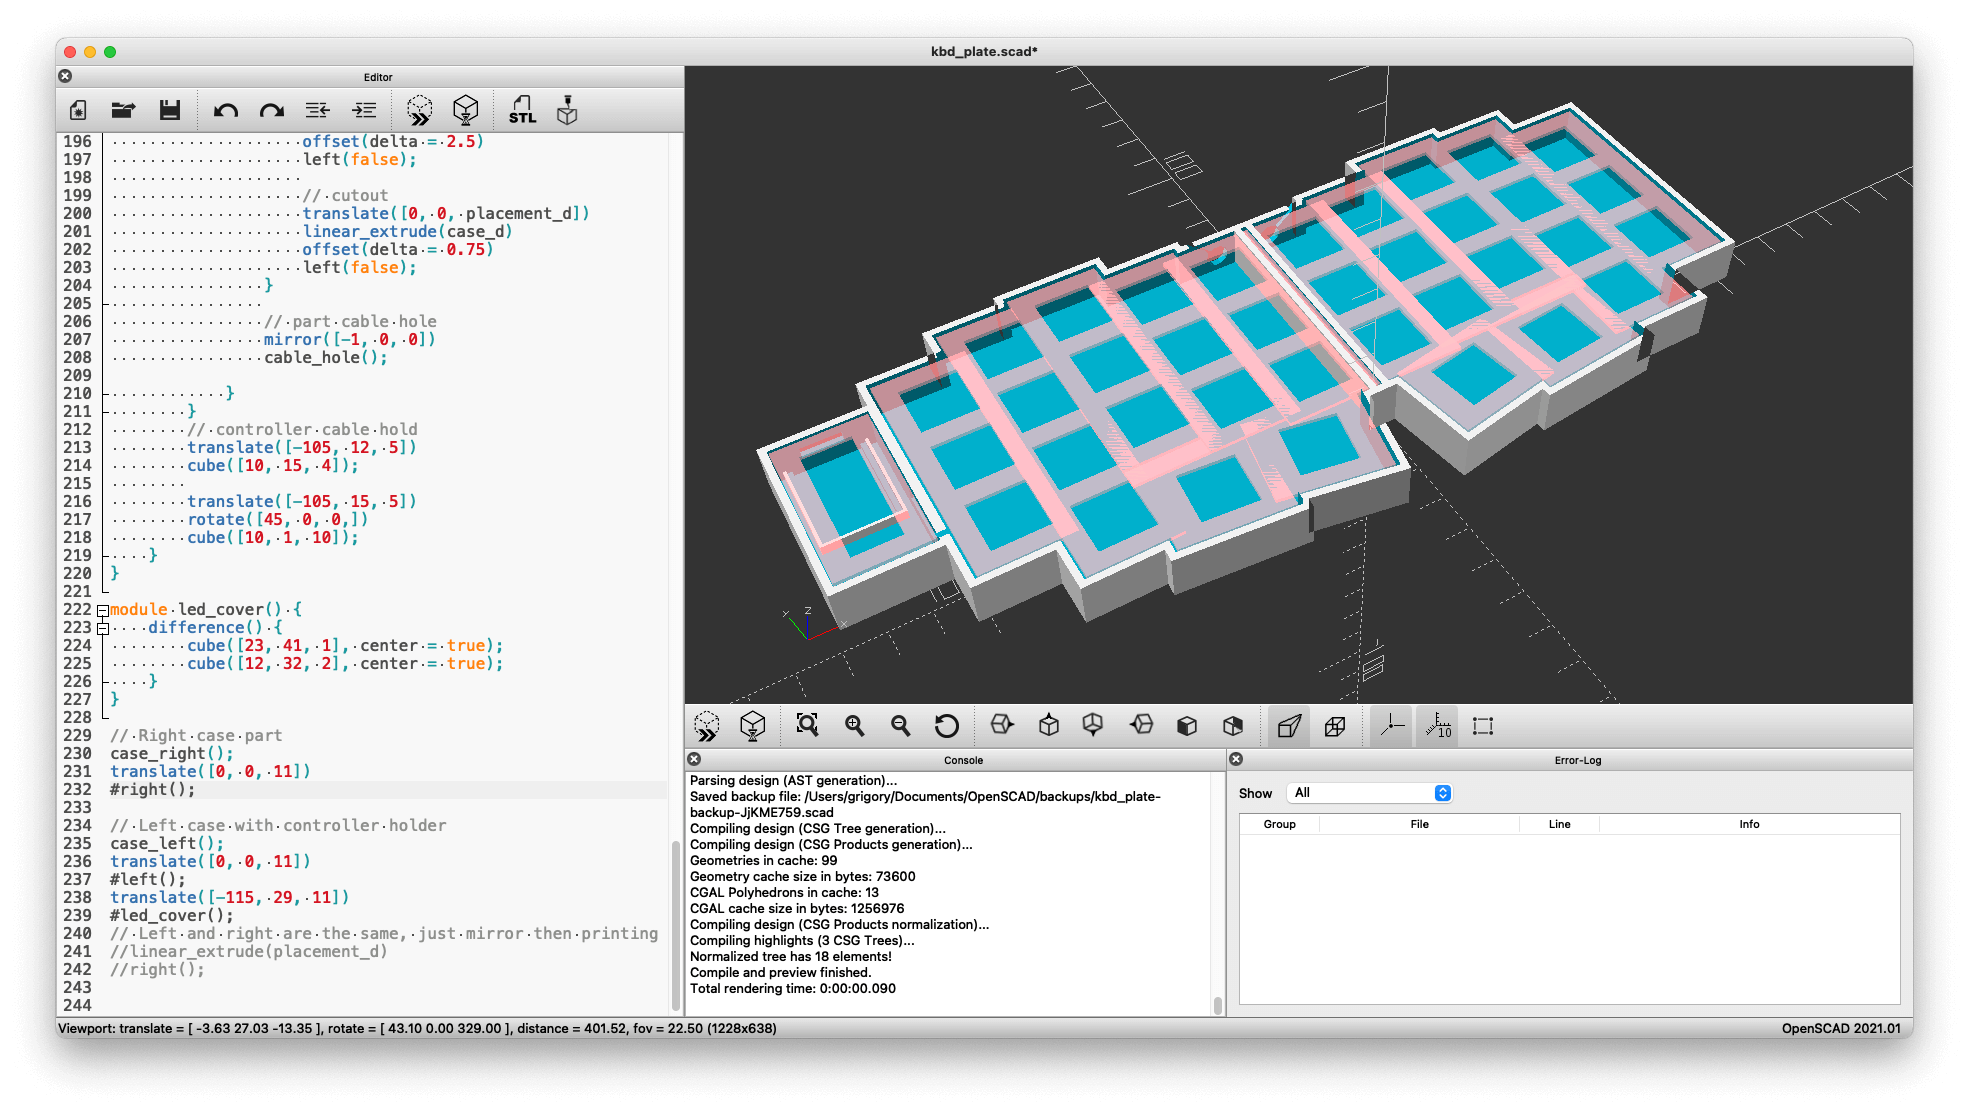Click the Undo arrow in the editor toolbar
This screenshot has height=1112, width=1969.
[x=225, y=110]
